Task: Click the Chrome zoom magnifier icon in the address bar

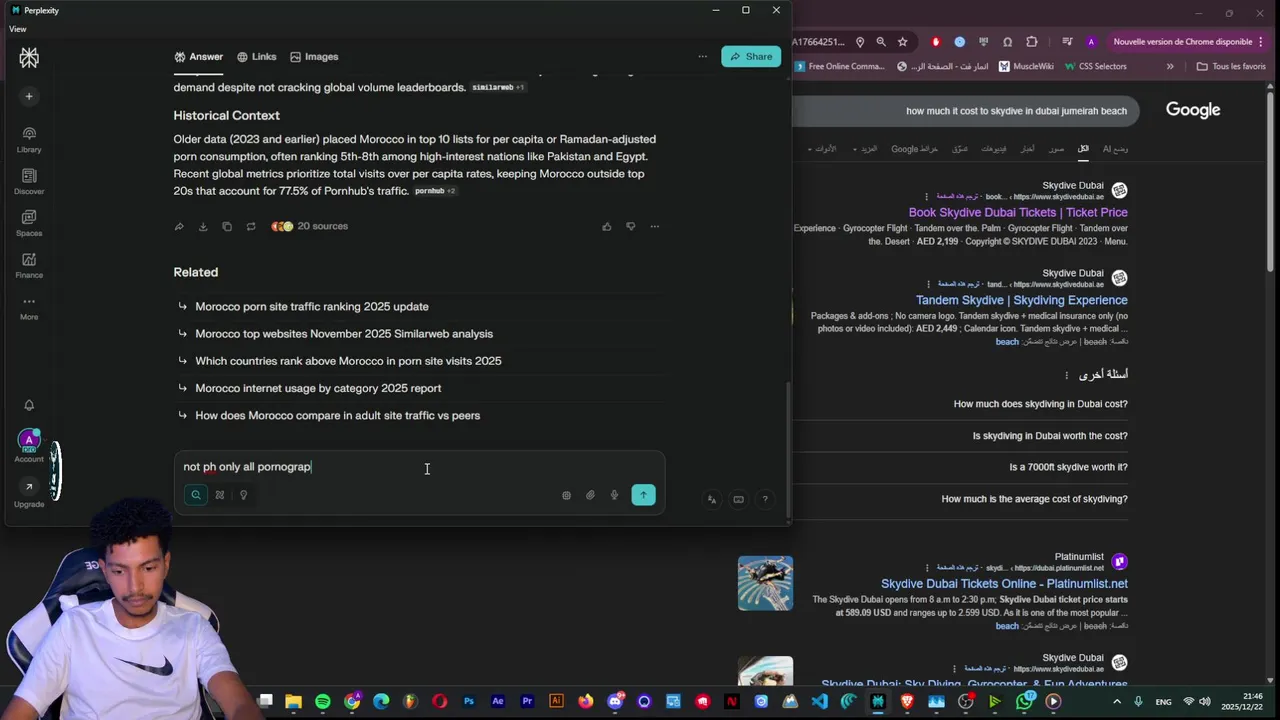Action: pyautogui.click(x=881, y=42)
